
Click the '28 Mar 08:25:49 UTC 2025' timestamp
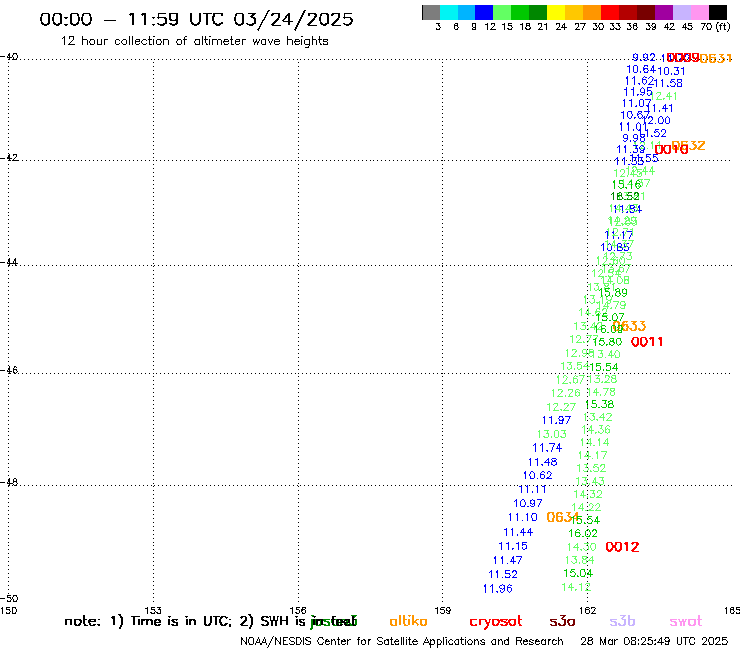pyautogui.click(x=654, y=642)
